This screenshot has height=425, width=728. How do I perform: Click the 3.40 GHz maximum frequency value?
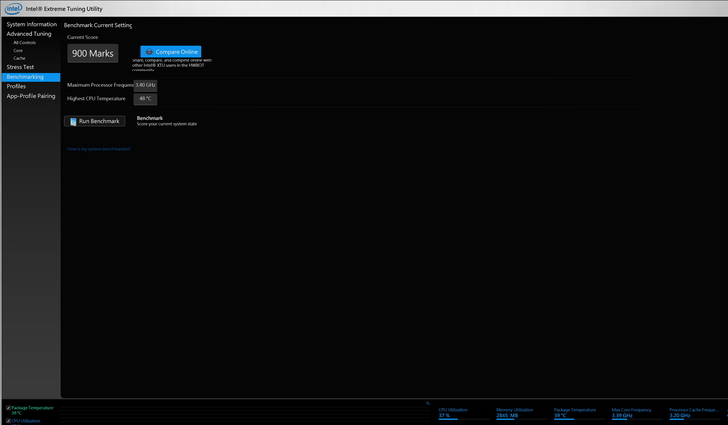click(145, 85)
